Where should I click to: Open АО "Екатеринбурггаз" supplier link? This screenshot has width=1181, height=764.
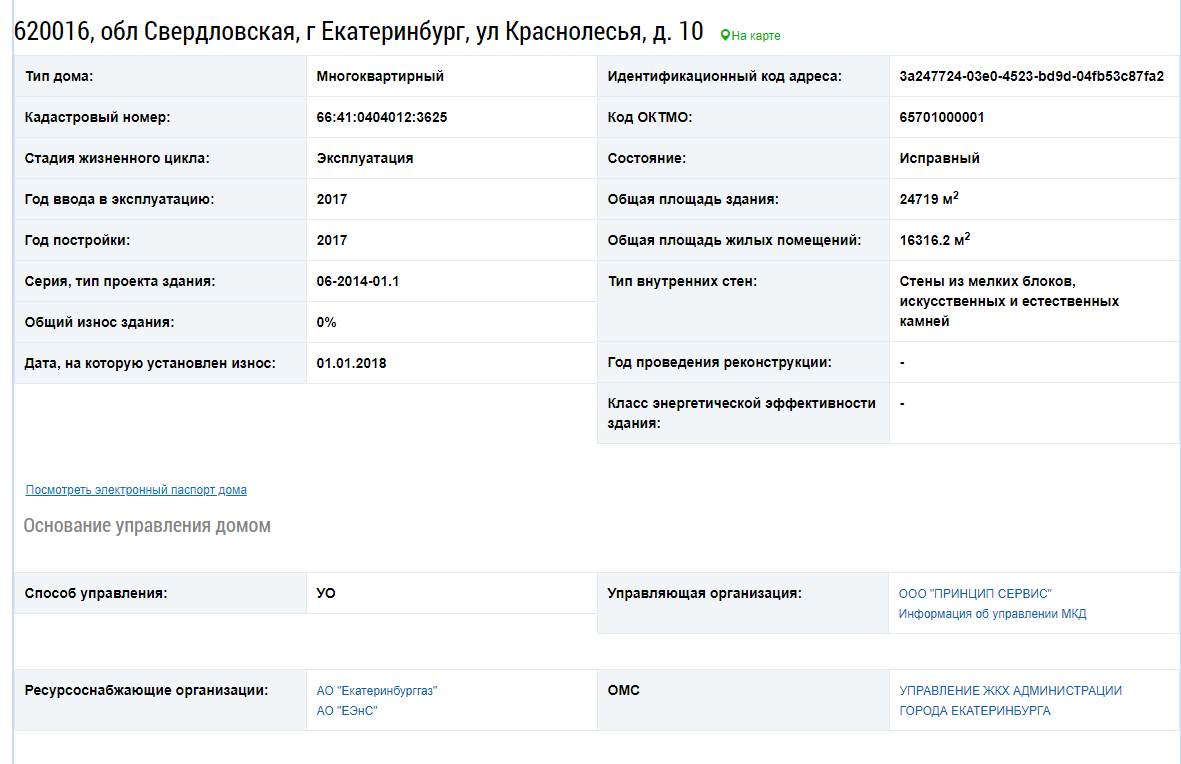tap(378, 689)
